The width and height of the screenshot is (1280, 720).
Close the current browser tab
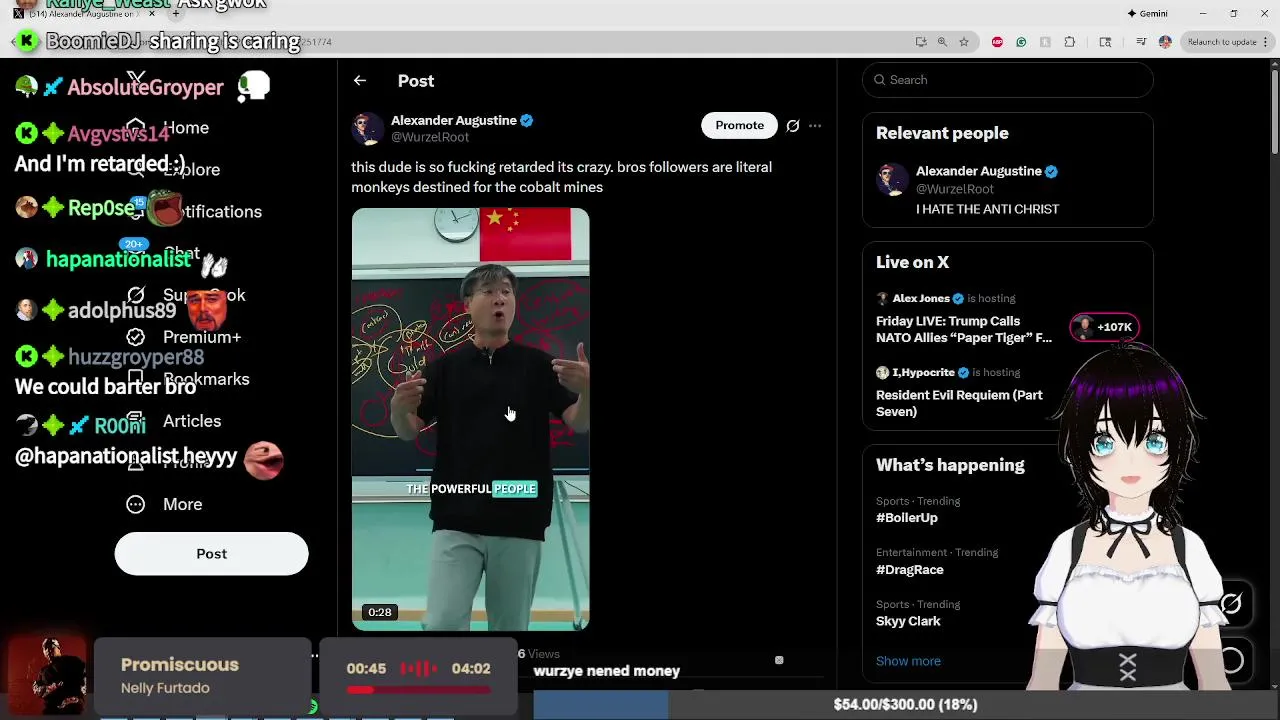tap(152, 13)
